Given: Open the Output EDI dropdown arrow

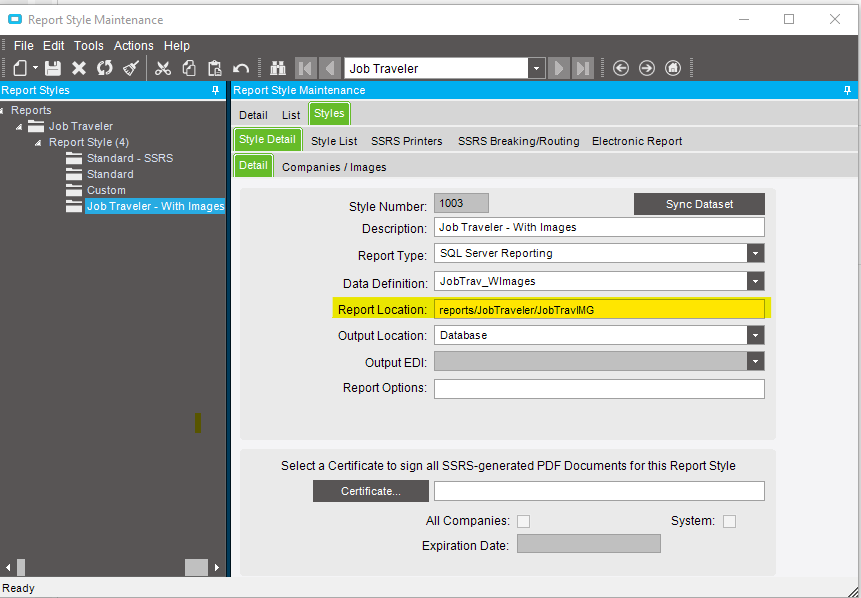Looking at the screenshot, I should tap(756, 361).
